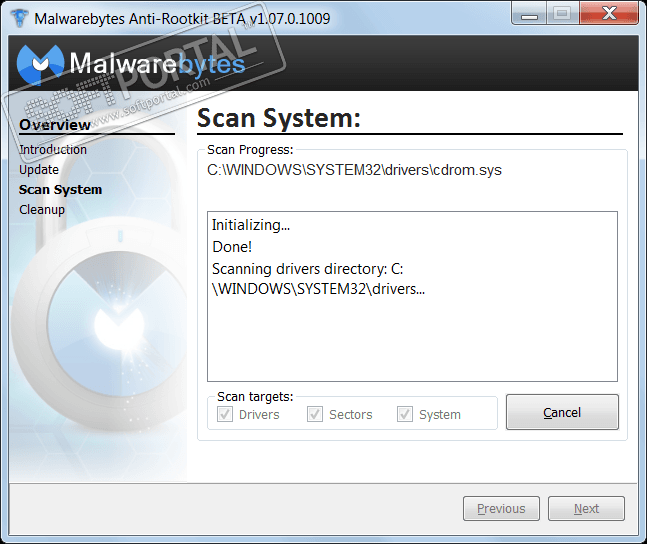The image size is (647, 544).
Task: Open the Cleanup step in the sidebar
Action: coord(42,210)
